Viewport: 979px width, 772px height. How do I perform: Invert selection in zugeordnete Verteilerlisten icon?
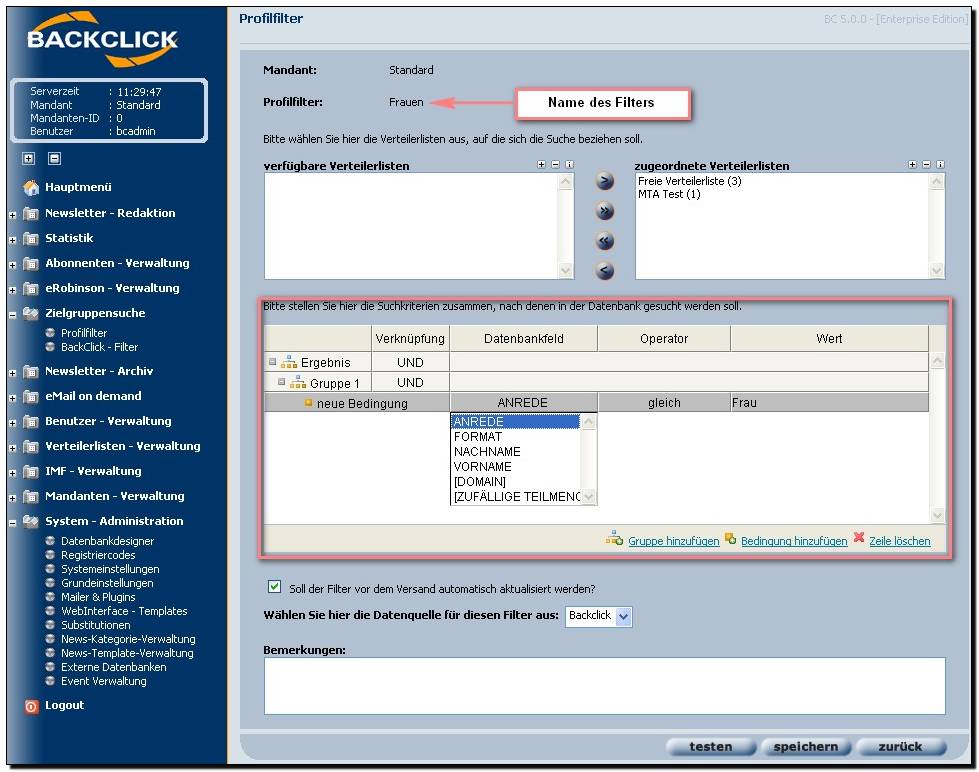(940, 165)
